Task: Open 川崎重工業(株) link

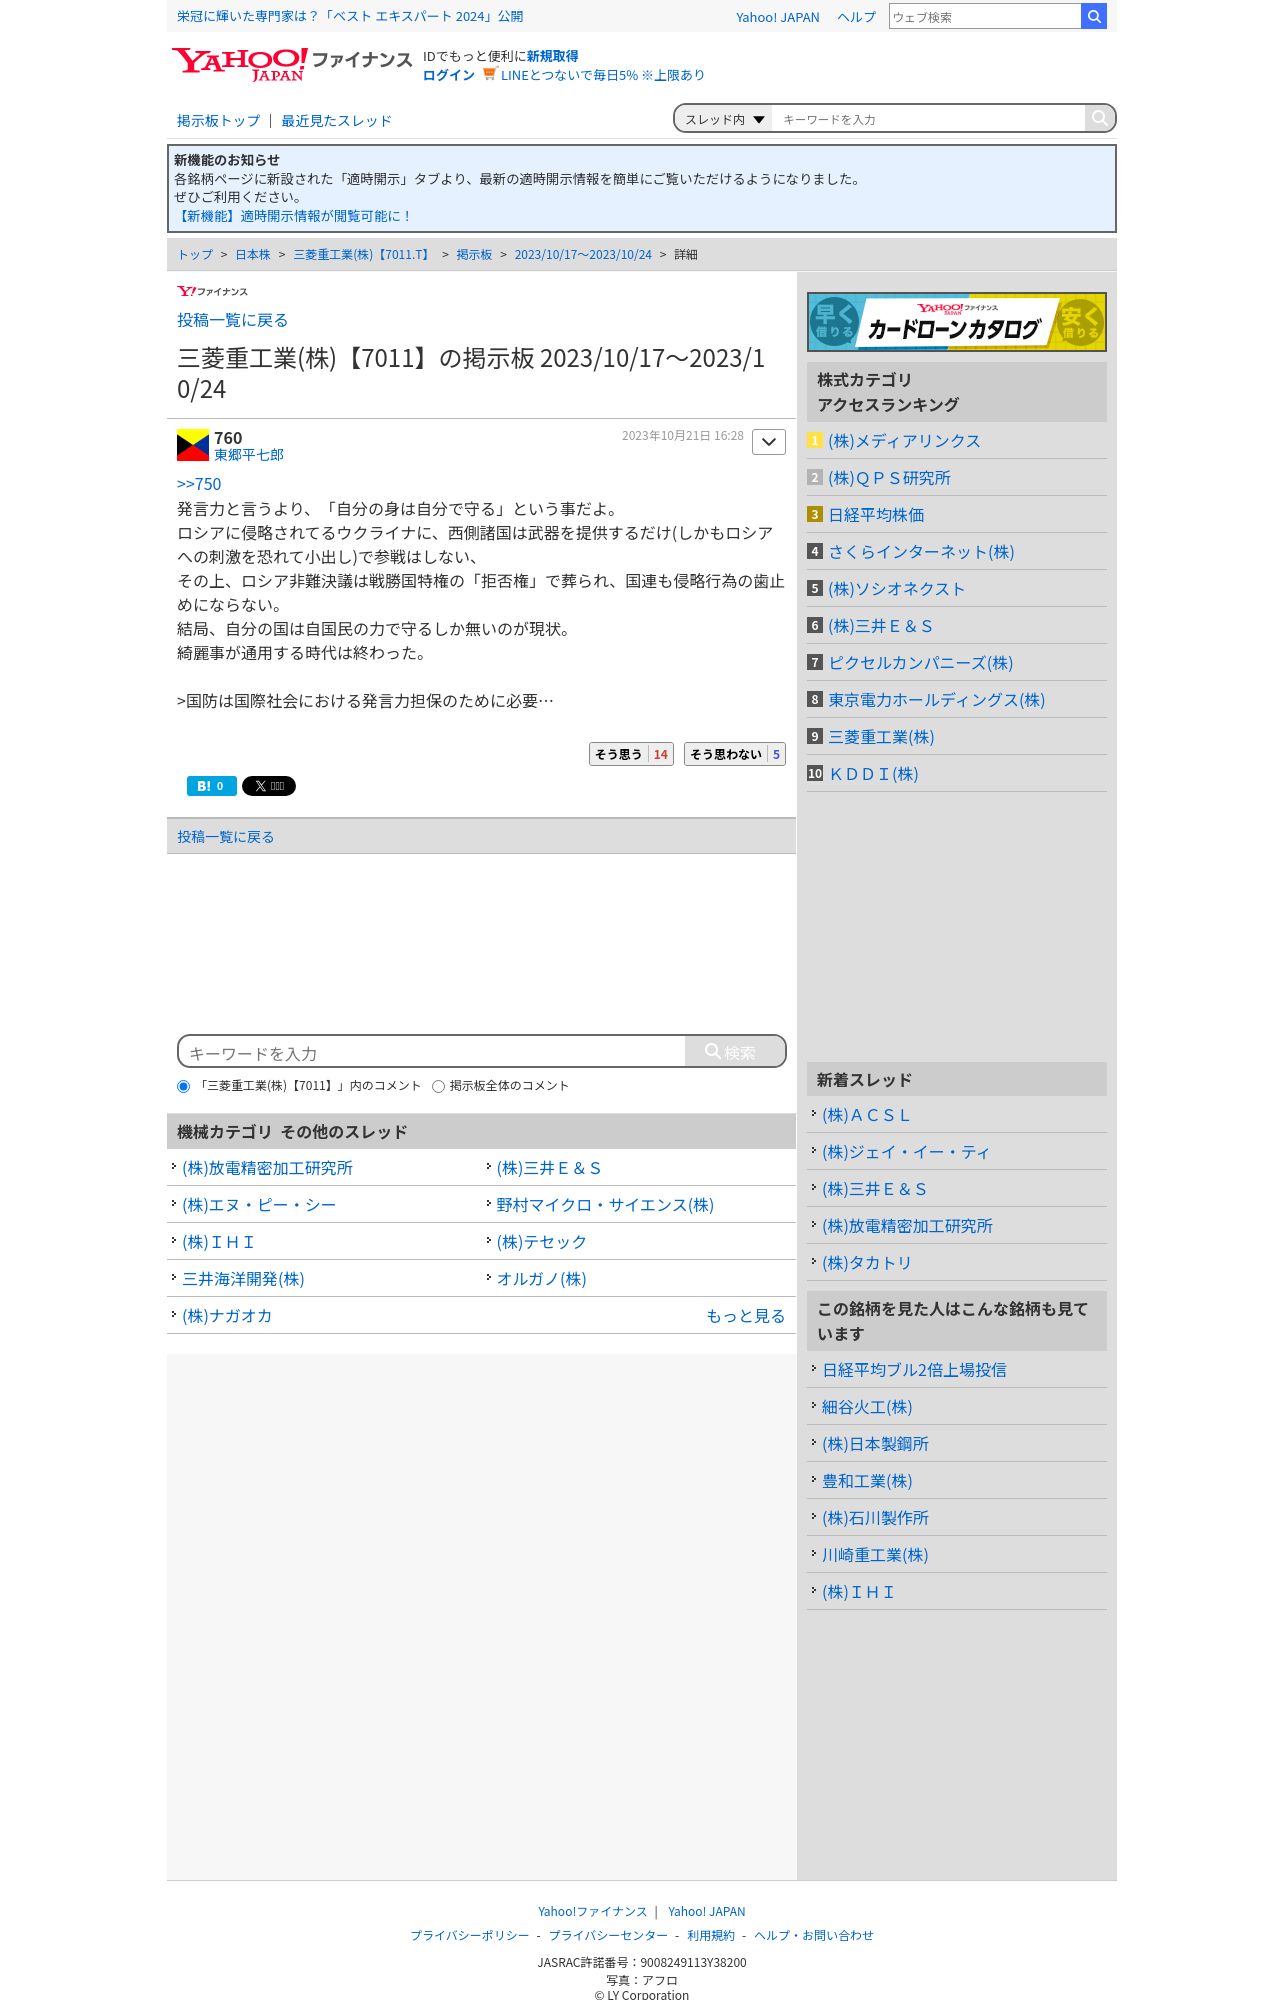Action: pyautogui.click(x=875, y=1555)
